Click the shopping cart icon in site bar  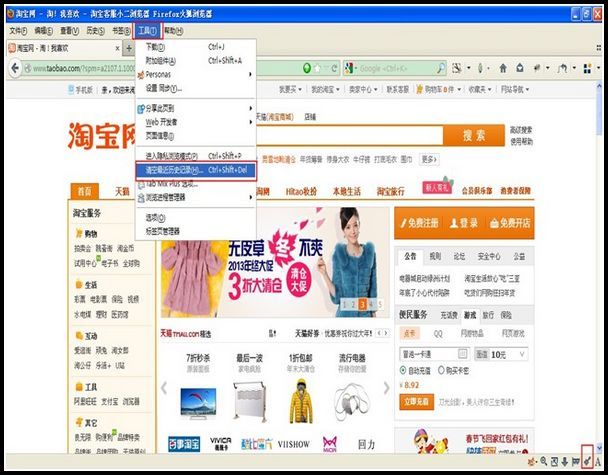coord(420,89)
